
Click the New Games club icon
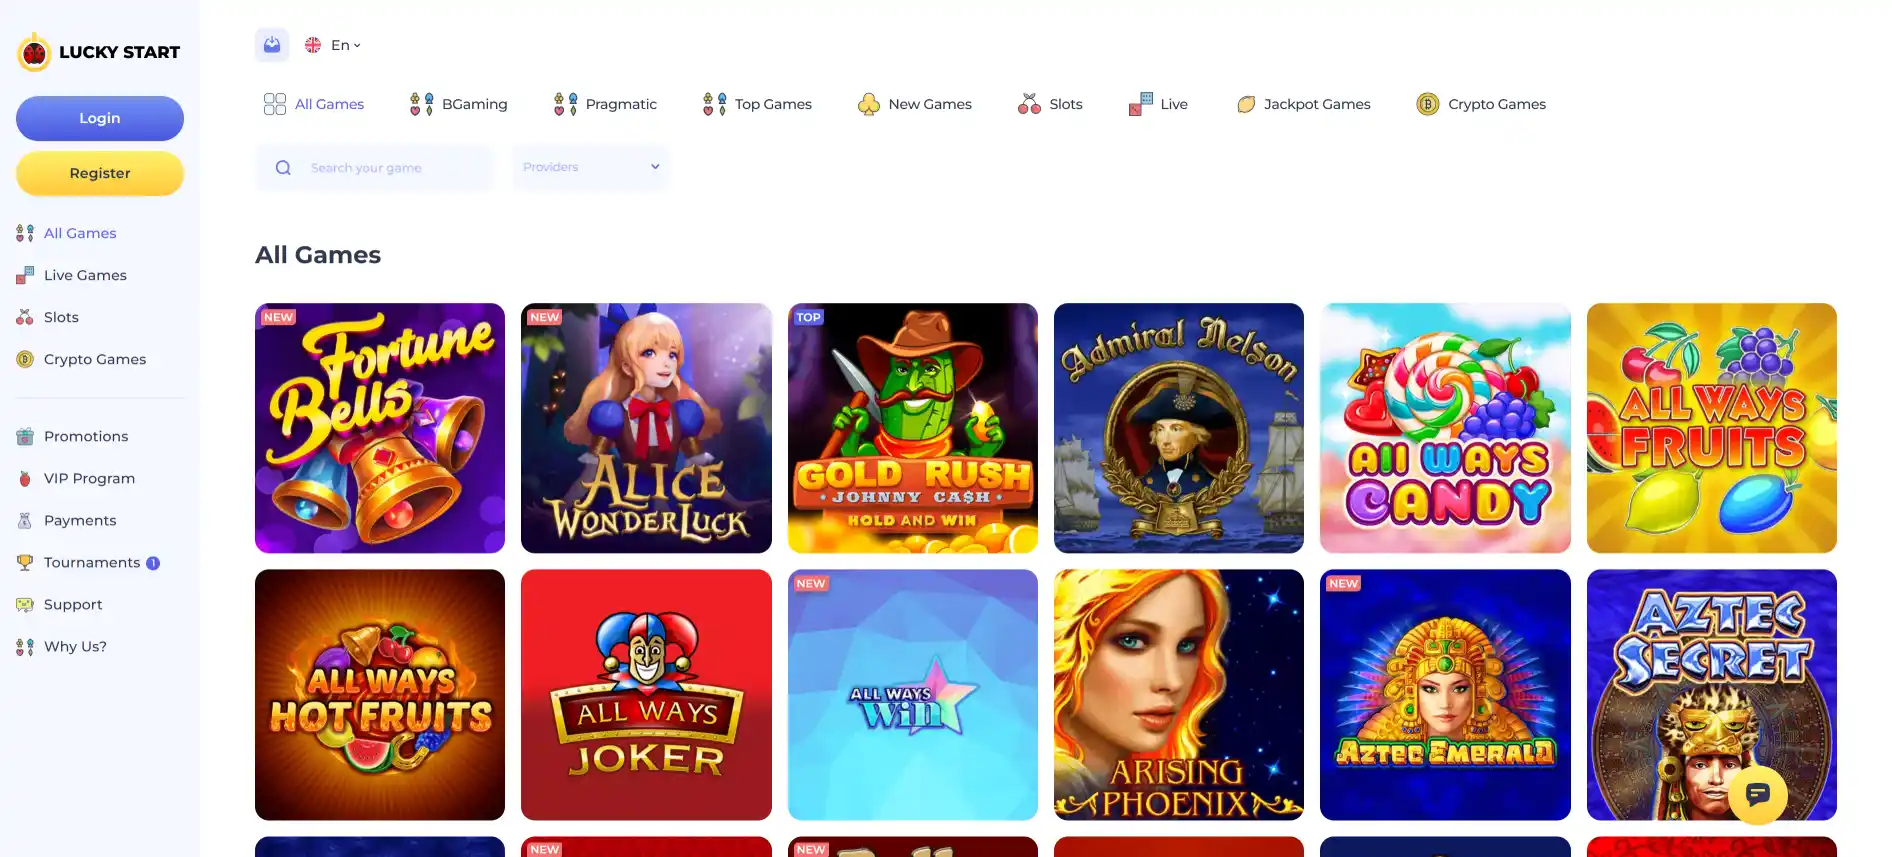tap(869, 104)
